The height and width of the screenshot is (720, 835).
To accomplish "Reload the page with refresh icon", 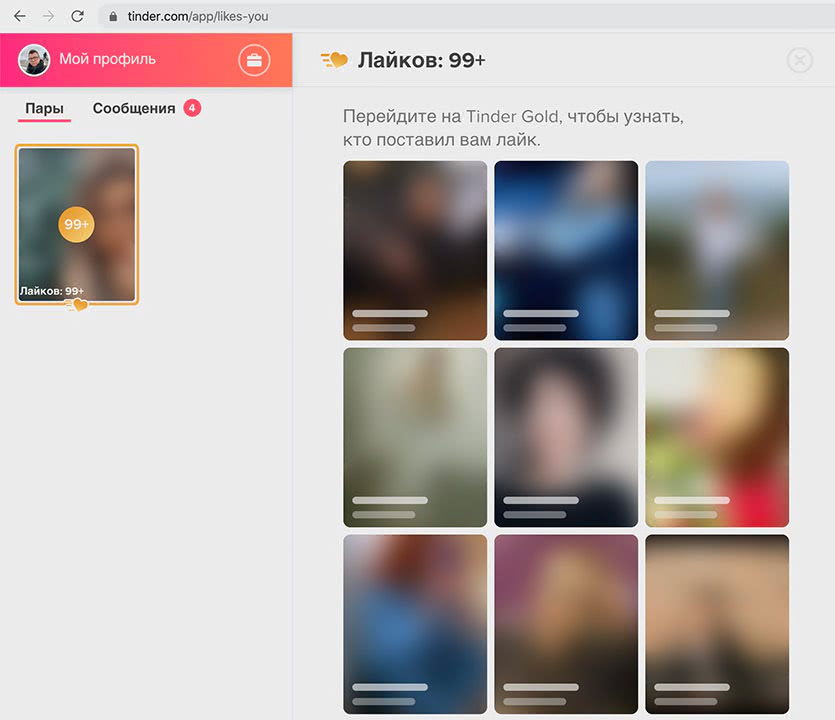I will tap(77, 16).
